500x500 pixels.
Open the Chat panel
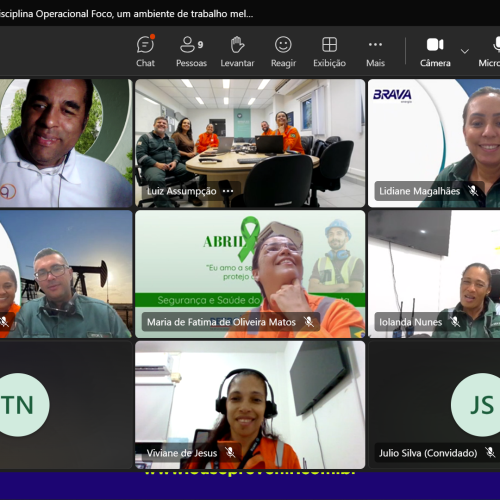click(145, 52)
